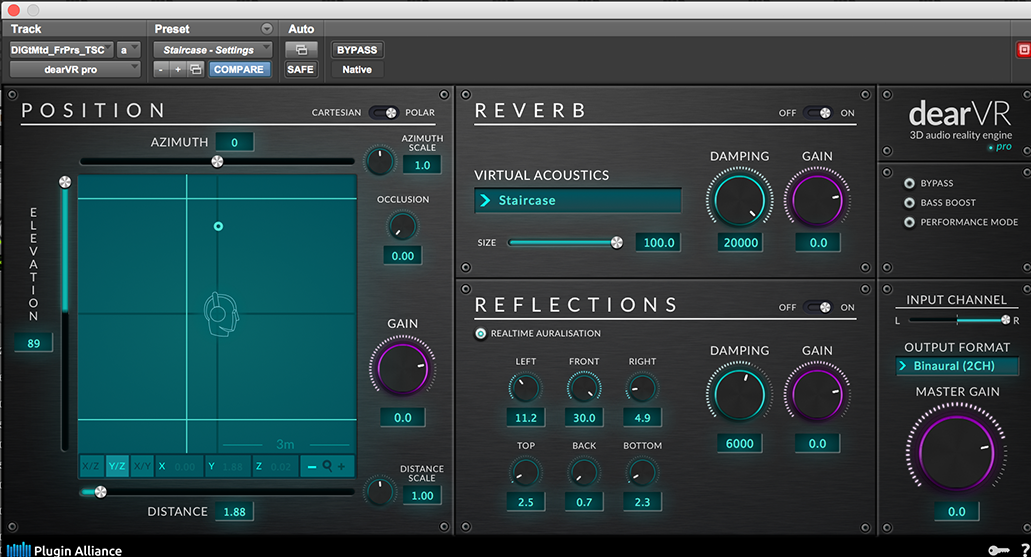This screenshot has height=557, width=1031.
Task: Open the insert position 'a' dropdown
Action: click(x=128, y=50)
